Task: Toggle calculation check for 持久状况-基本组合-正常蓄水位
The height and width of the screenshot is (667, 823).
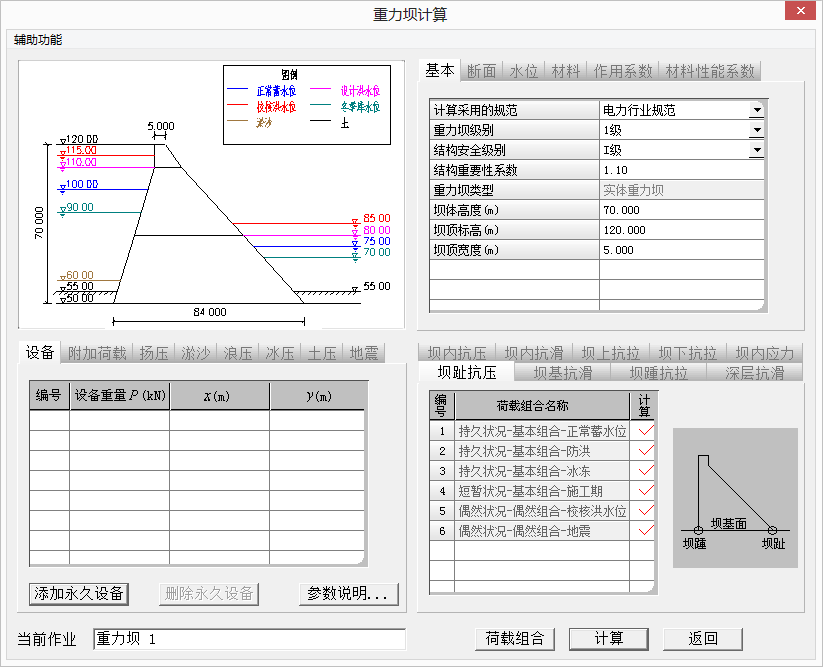Action: coord(645,432)
